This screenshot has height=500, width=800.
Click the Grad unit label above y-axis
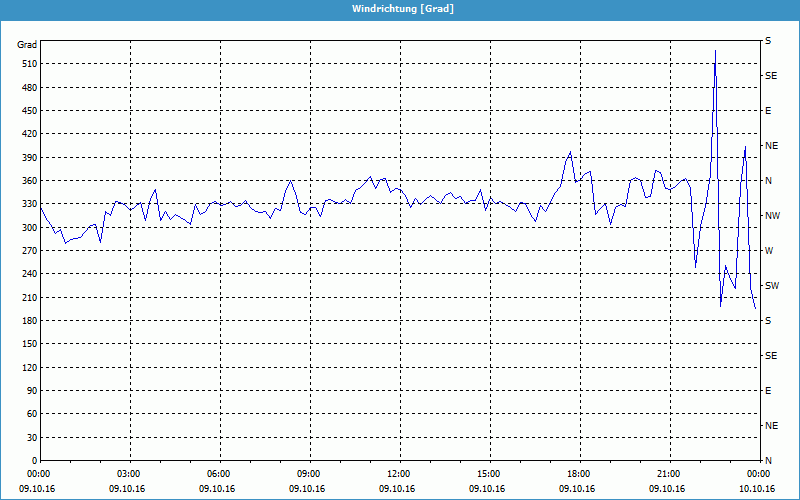27,45
